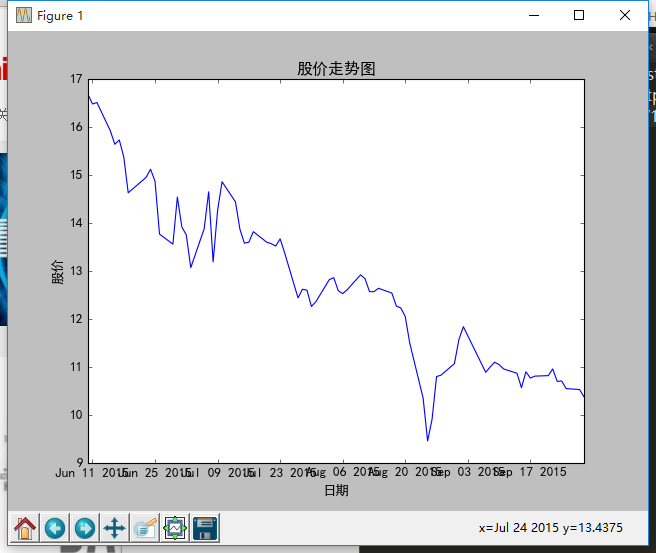This screenshot has height=553, width=656.
Task: Go forward to next view arrow
Action: (85, 527)
